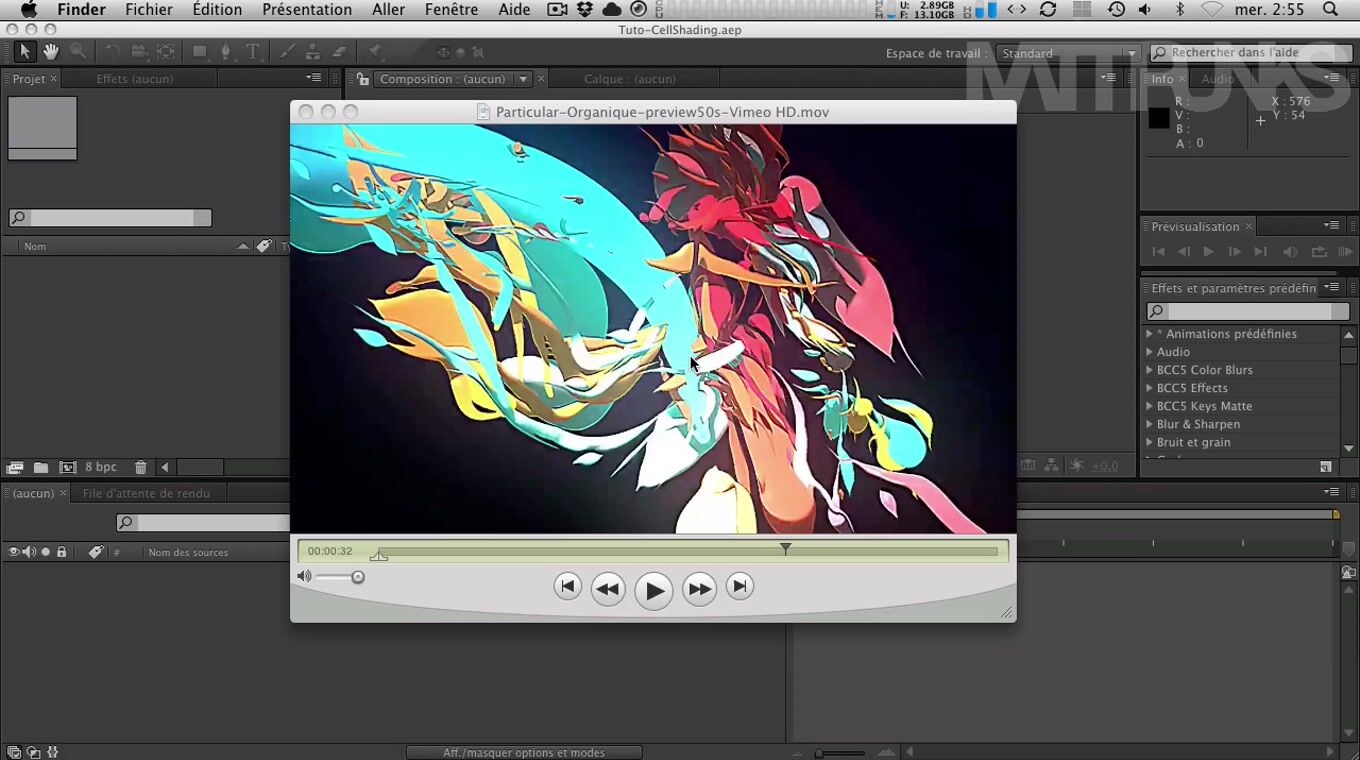This screenshot has width=1360, height=760.
Task: Select the Pen tool in the toolbar
Action: coord(226,52)
